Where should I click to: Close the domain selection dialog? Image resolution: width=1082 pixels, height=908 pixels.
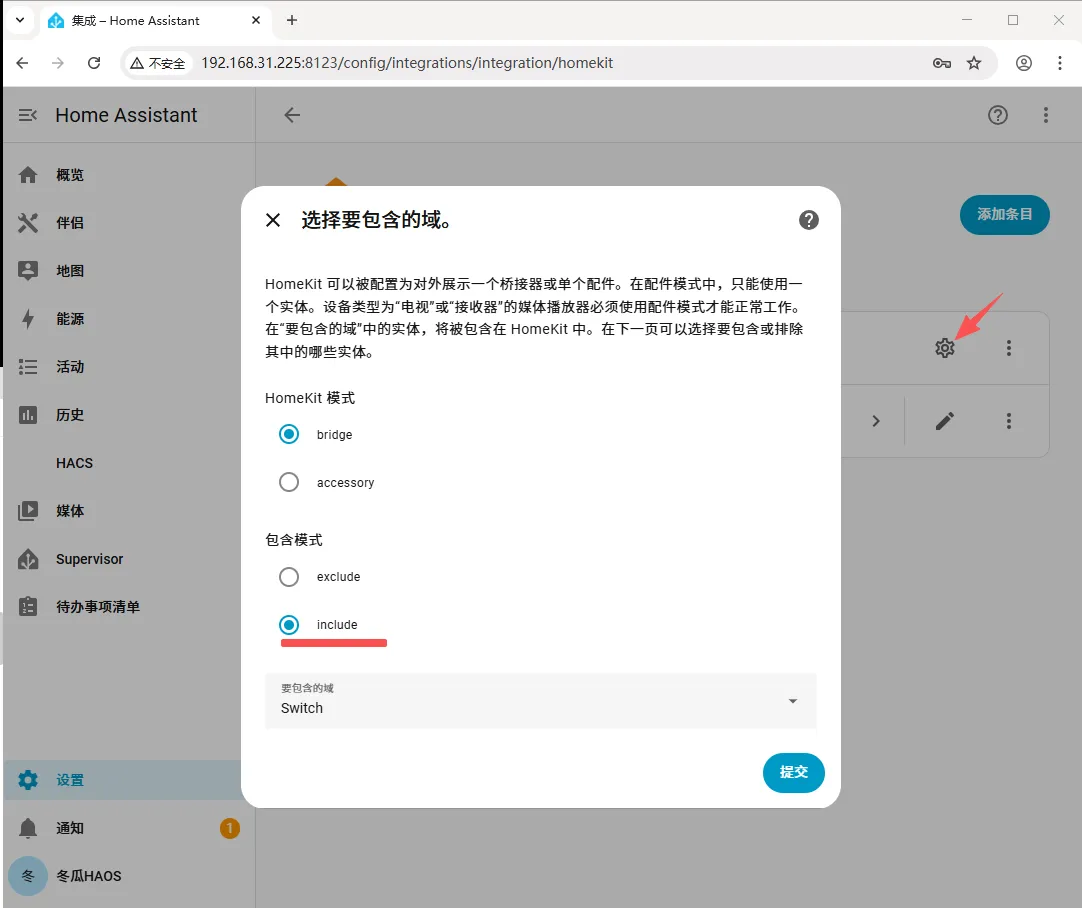pos(273,220)
